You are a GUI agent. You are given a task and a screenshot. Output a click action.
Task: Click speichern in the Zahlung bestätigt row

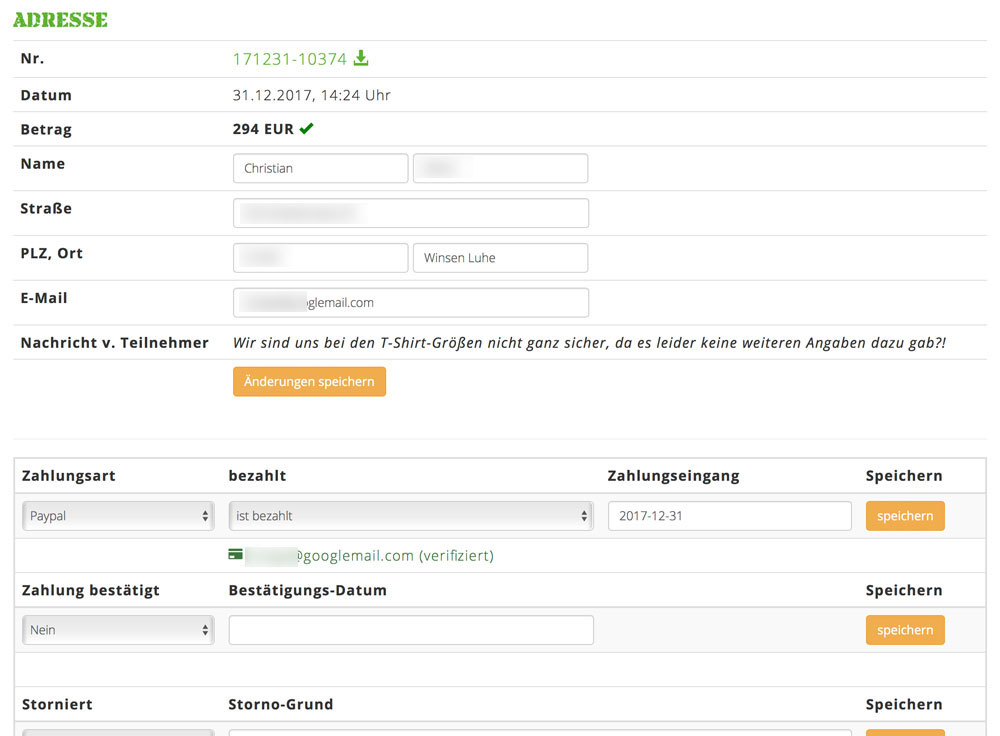coord(904,630)
